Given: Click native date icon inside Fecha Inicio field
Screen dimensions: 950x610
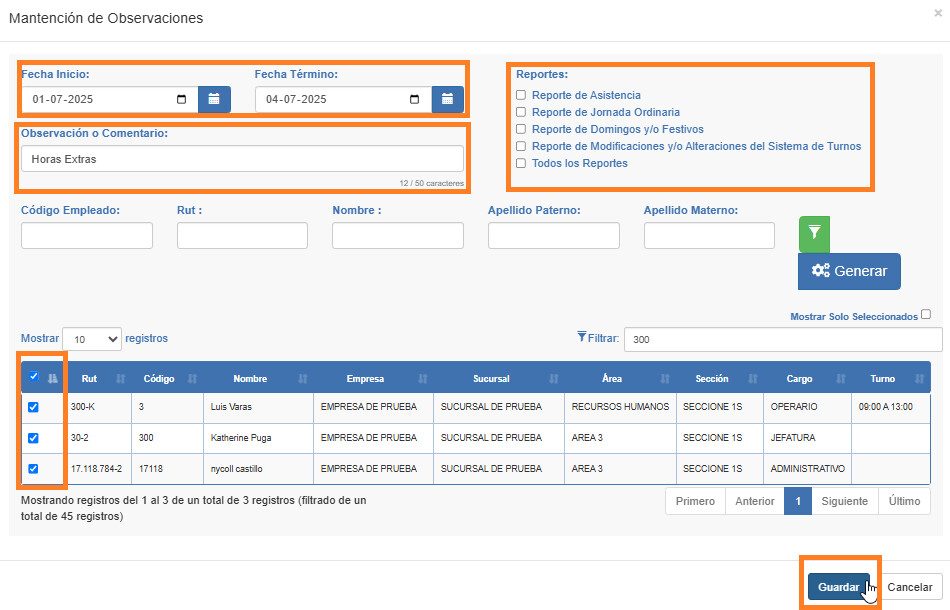Looking at the screenshot, I should (x=181, y=99).
